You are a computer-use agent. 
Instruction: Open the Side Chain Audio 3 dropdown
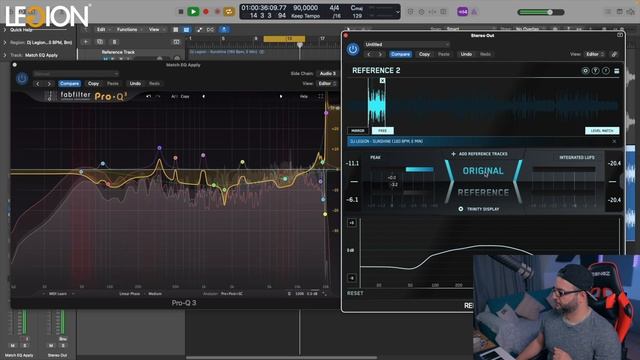click(x=327, y=73)
